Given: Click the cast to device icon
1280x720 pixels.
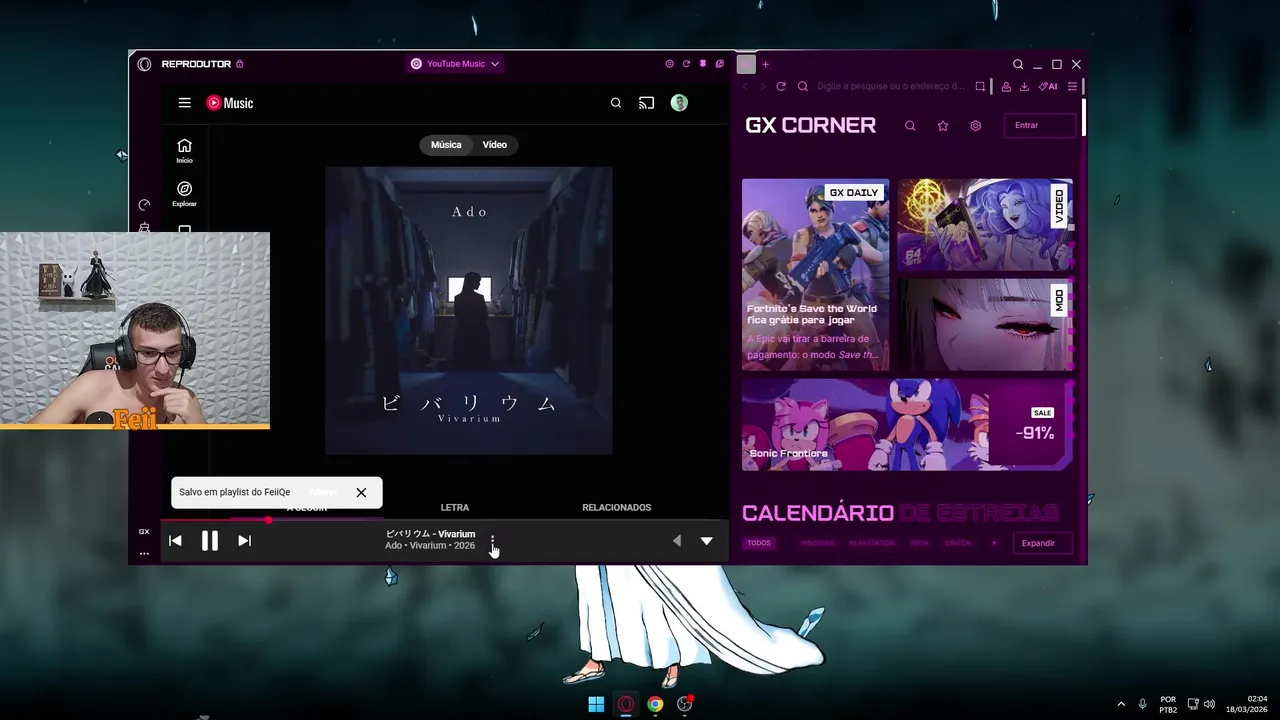Looking at the screenshot, I should pyautogui.click(x=647, y=103).
